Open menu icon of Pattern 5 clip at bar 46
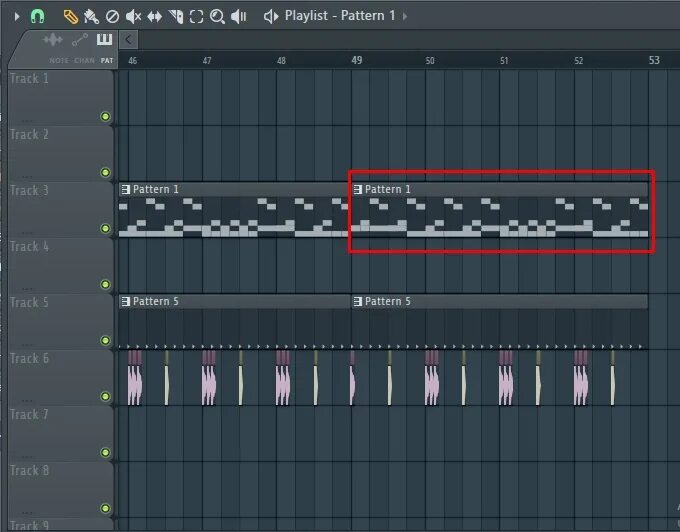Screen dimensions: 680x532 126,301
